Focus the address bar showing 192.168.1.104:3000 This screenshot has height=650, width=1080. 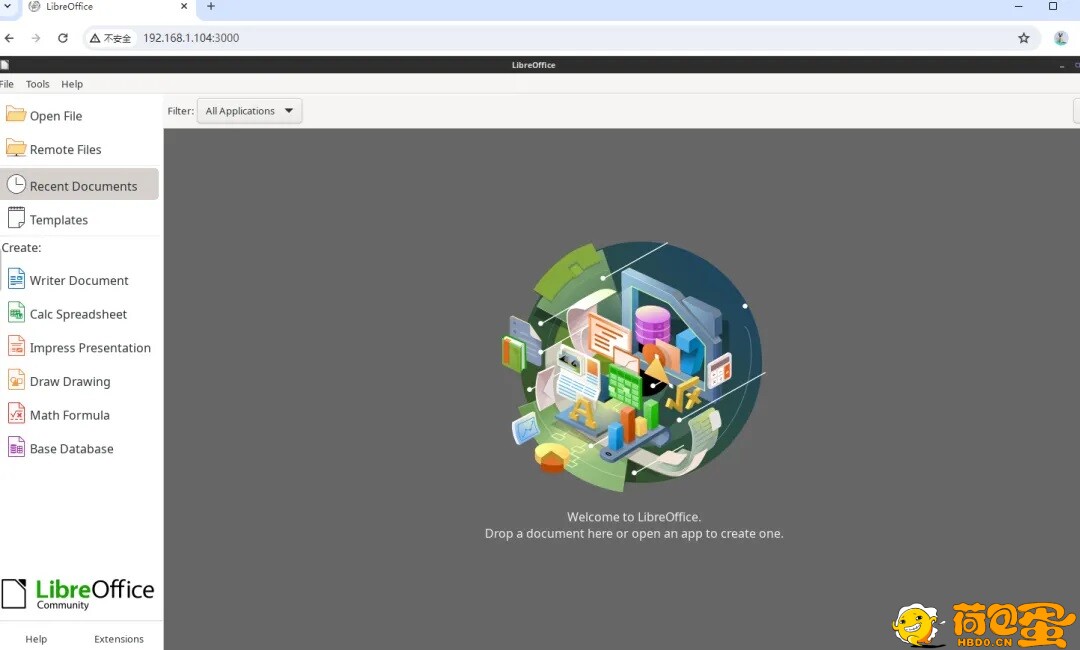coord(561,38)
